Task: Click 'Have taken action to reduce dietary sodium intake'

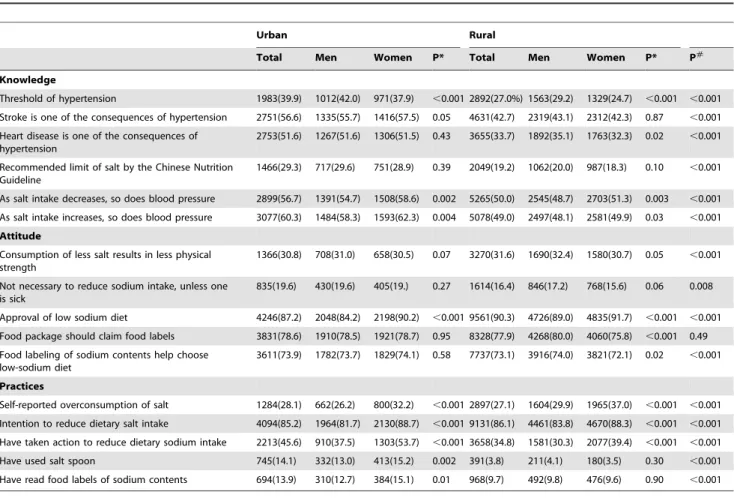Action: 113,443
